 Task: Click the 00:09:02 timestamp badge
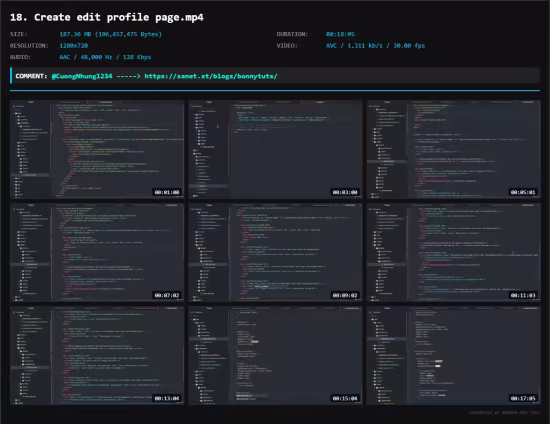345,295
